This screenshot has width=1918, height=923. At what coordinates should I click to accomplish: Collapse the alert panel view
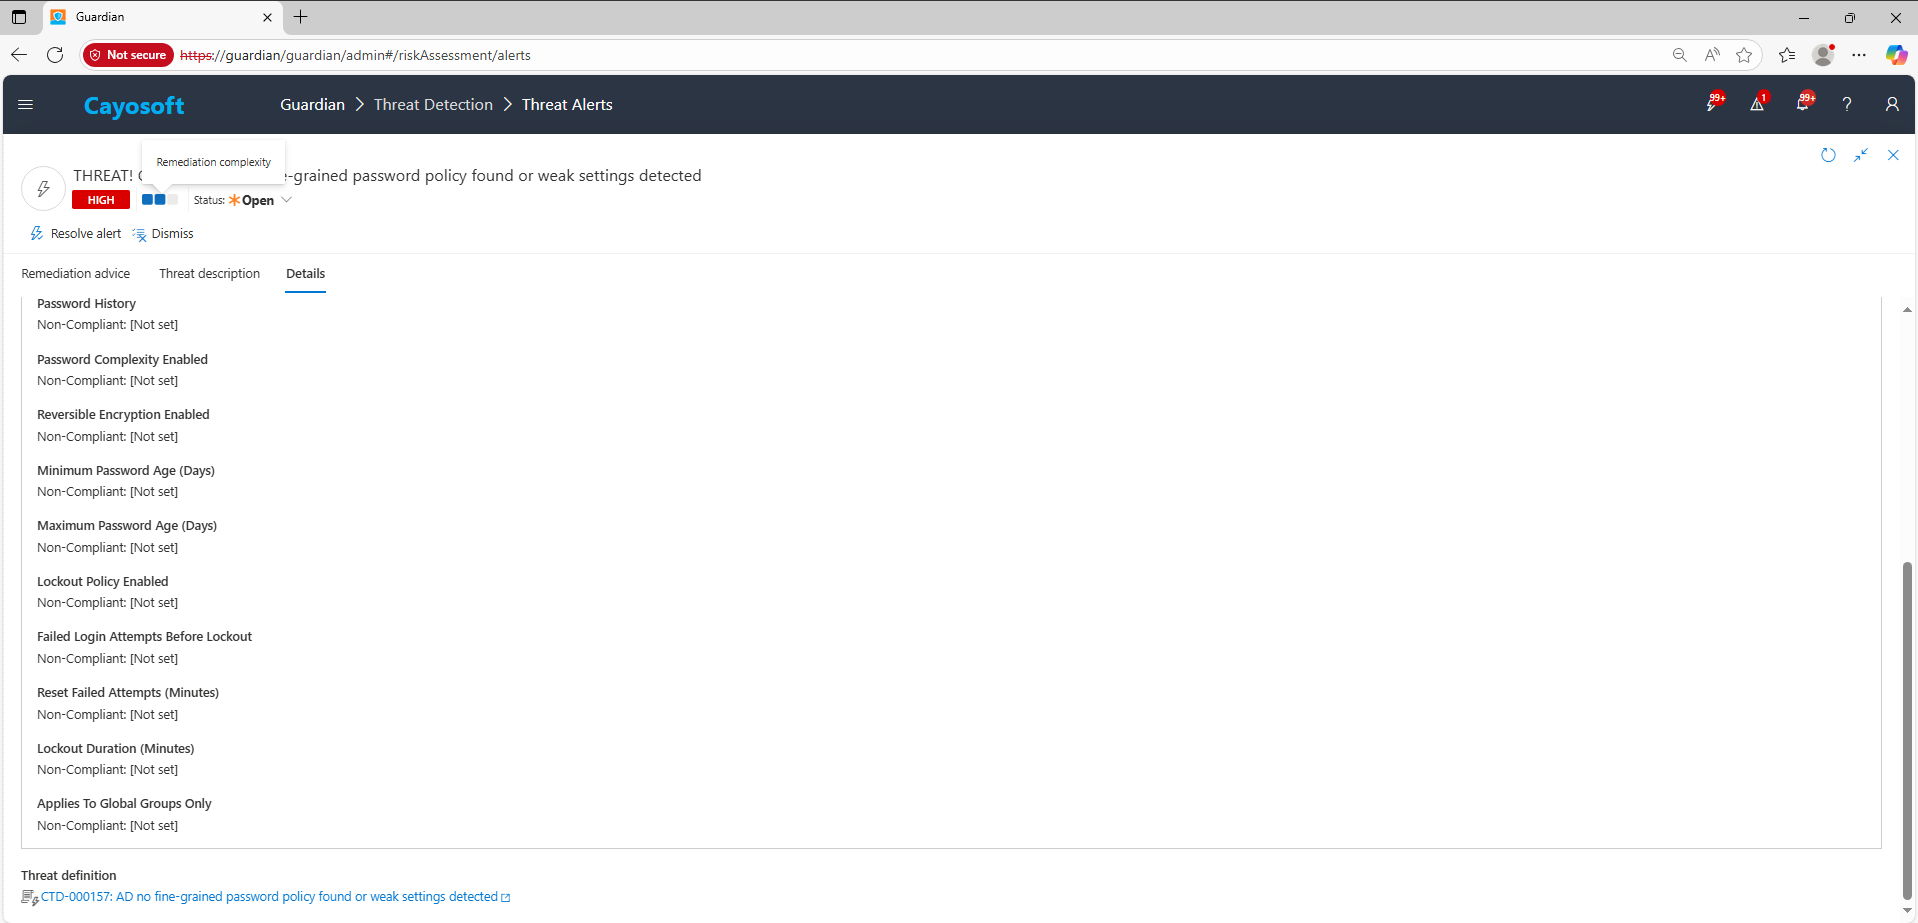[1861, 155]
